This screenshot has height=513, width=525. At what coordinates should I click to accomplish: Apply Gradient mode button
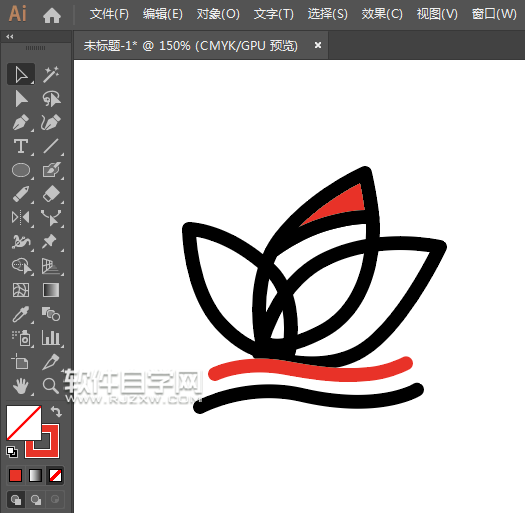[x=35, y=475]
